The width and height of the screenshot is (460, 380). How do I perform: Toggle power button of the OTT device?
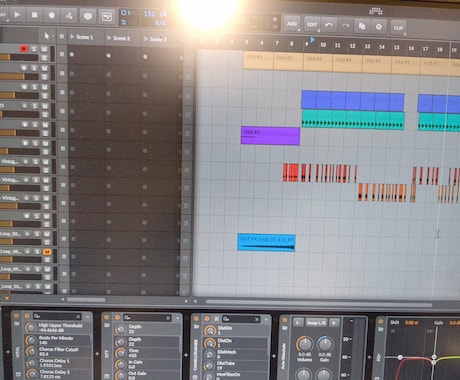tap(107, 317)
